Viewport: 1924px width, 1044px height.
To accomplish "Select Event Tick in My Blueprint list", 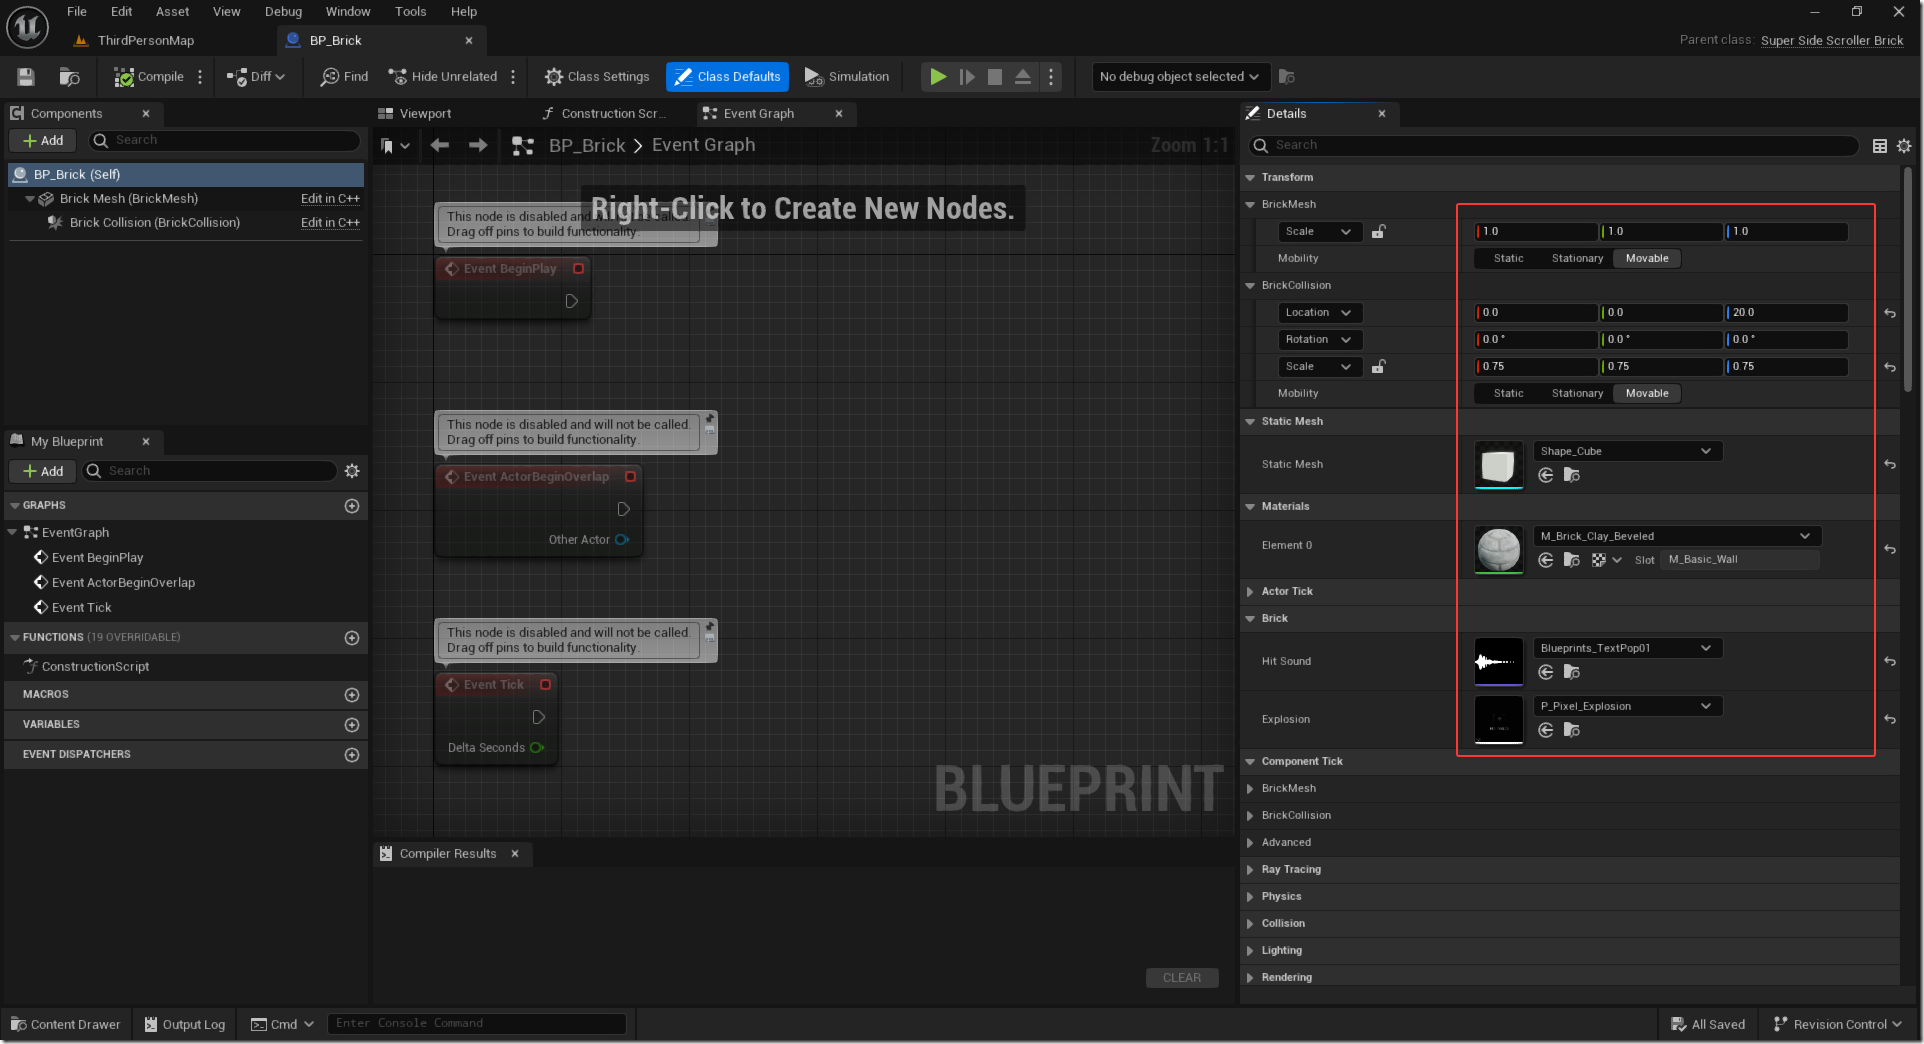I will click(81, 608).
